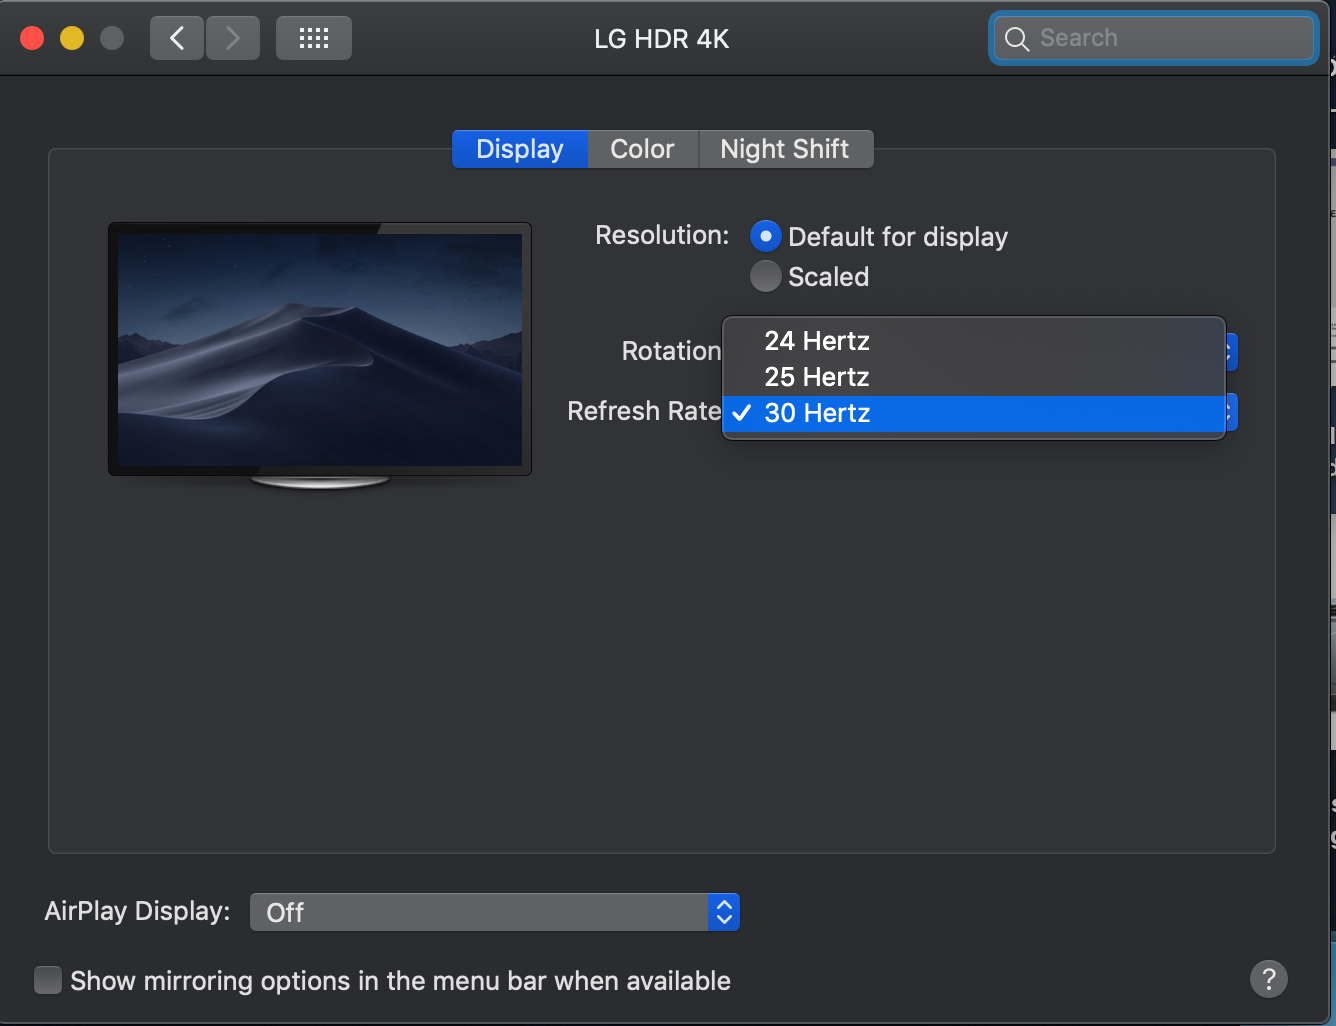Click the display preview thumbnail
Image resolution: width=1336 pixels, height=1026 pixels.
[x=320, y=356]
